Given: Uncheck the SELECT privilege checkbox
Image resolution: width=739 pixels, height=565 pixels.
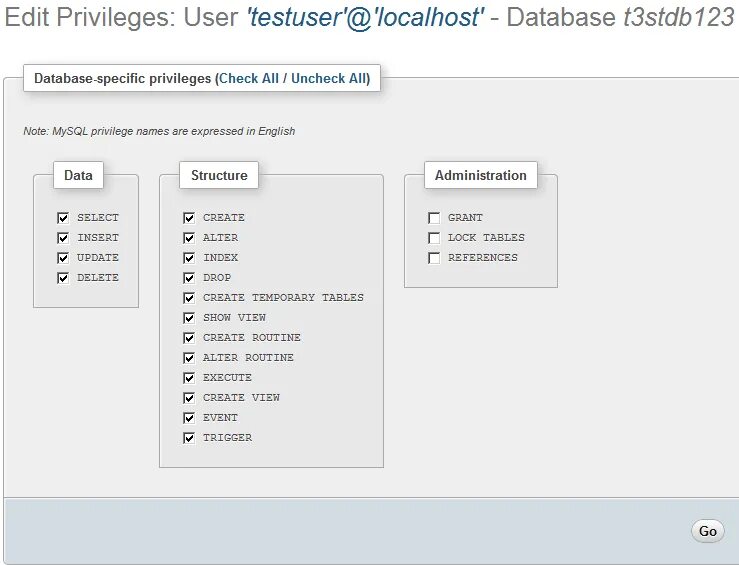Looking at the screenshot, I should pyautogui.click(x=63, y=218).
